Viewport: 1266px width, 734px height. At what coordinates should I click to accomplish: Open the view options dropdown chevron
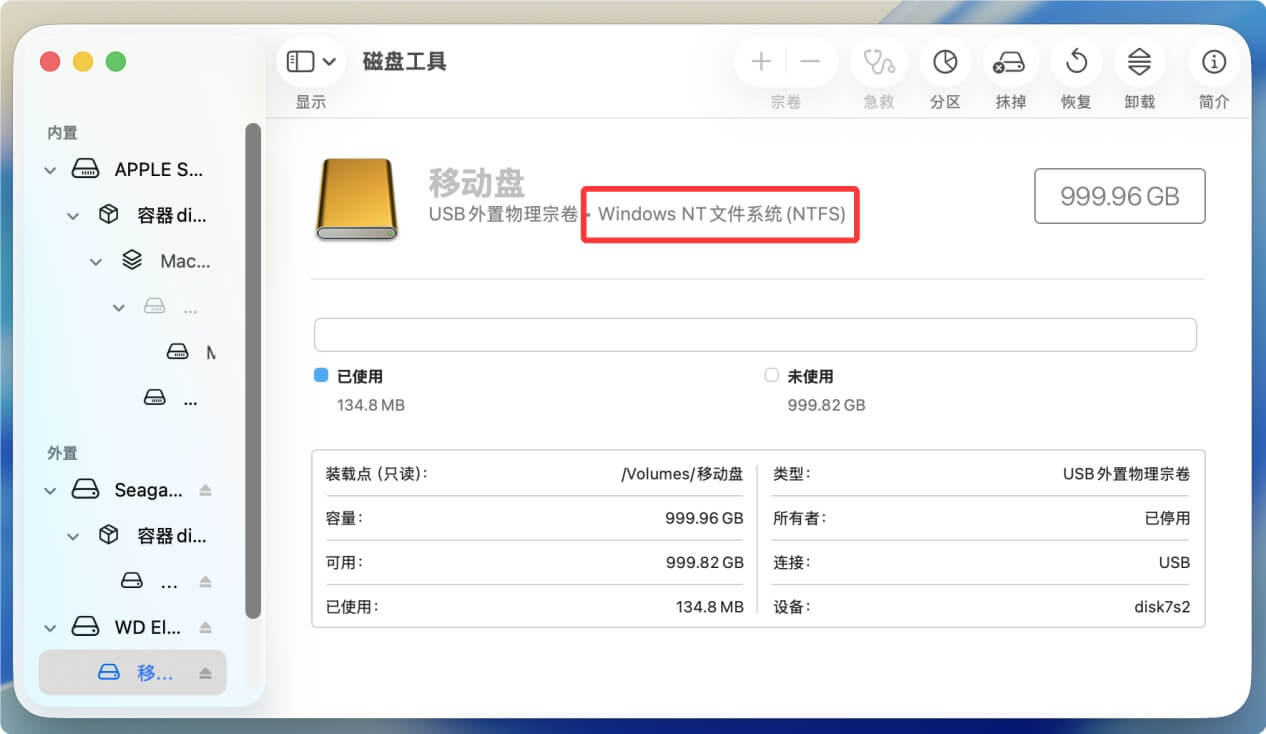(330, 61)
